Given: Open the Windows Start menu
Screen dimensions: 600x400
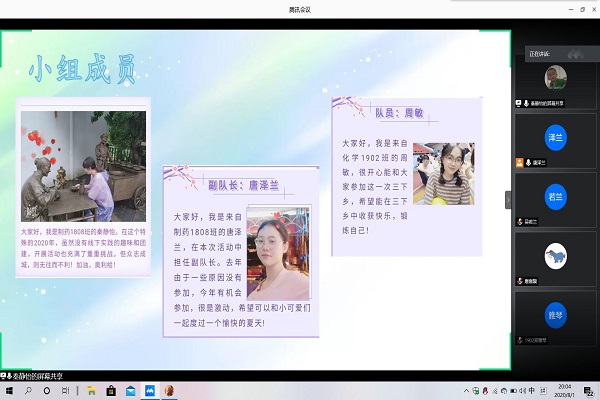Looking at the screenshot, I should 8,390.
